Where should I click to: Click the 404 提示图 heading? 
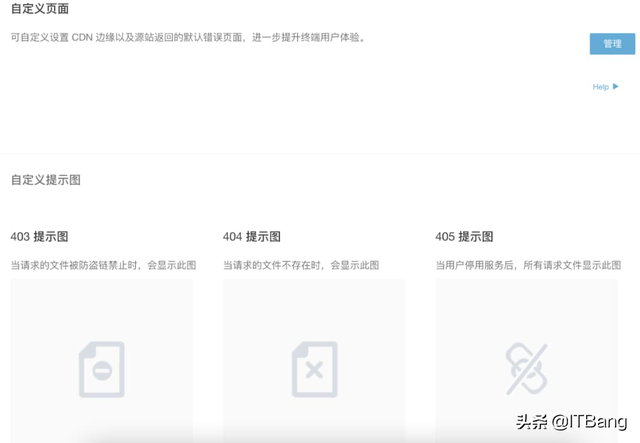tap(251, 237)
